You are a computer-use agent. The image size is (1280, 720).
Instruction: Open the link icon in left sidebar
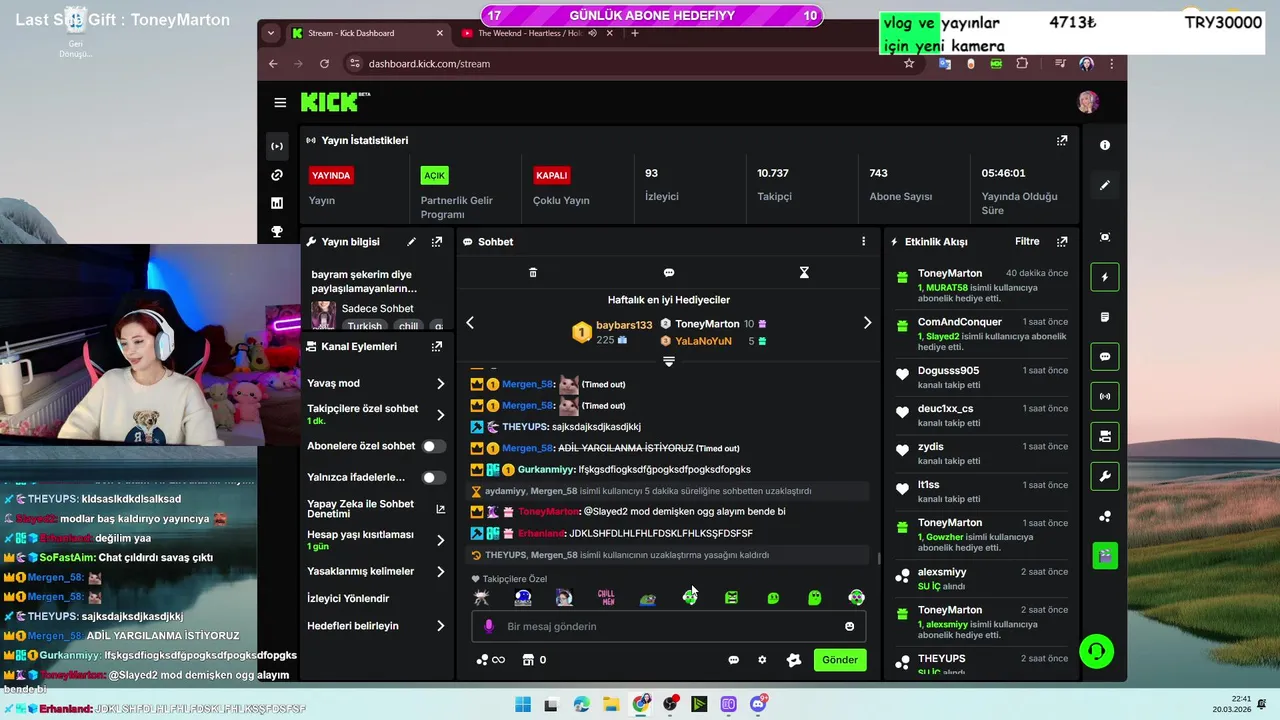tap(277, 175)
